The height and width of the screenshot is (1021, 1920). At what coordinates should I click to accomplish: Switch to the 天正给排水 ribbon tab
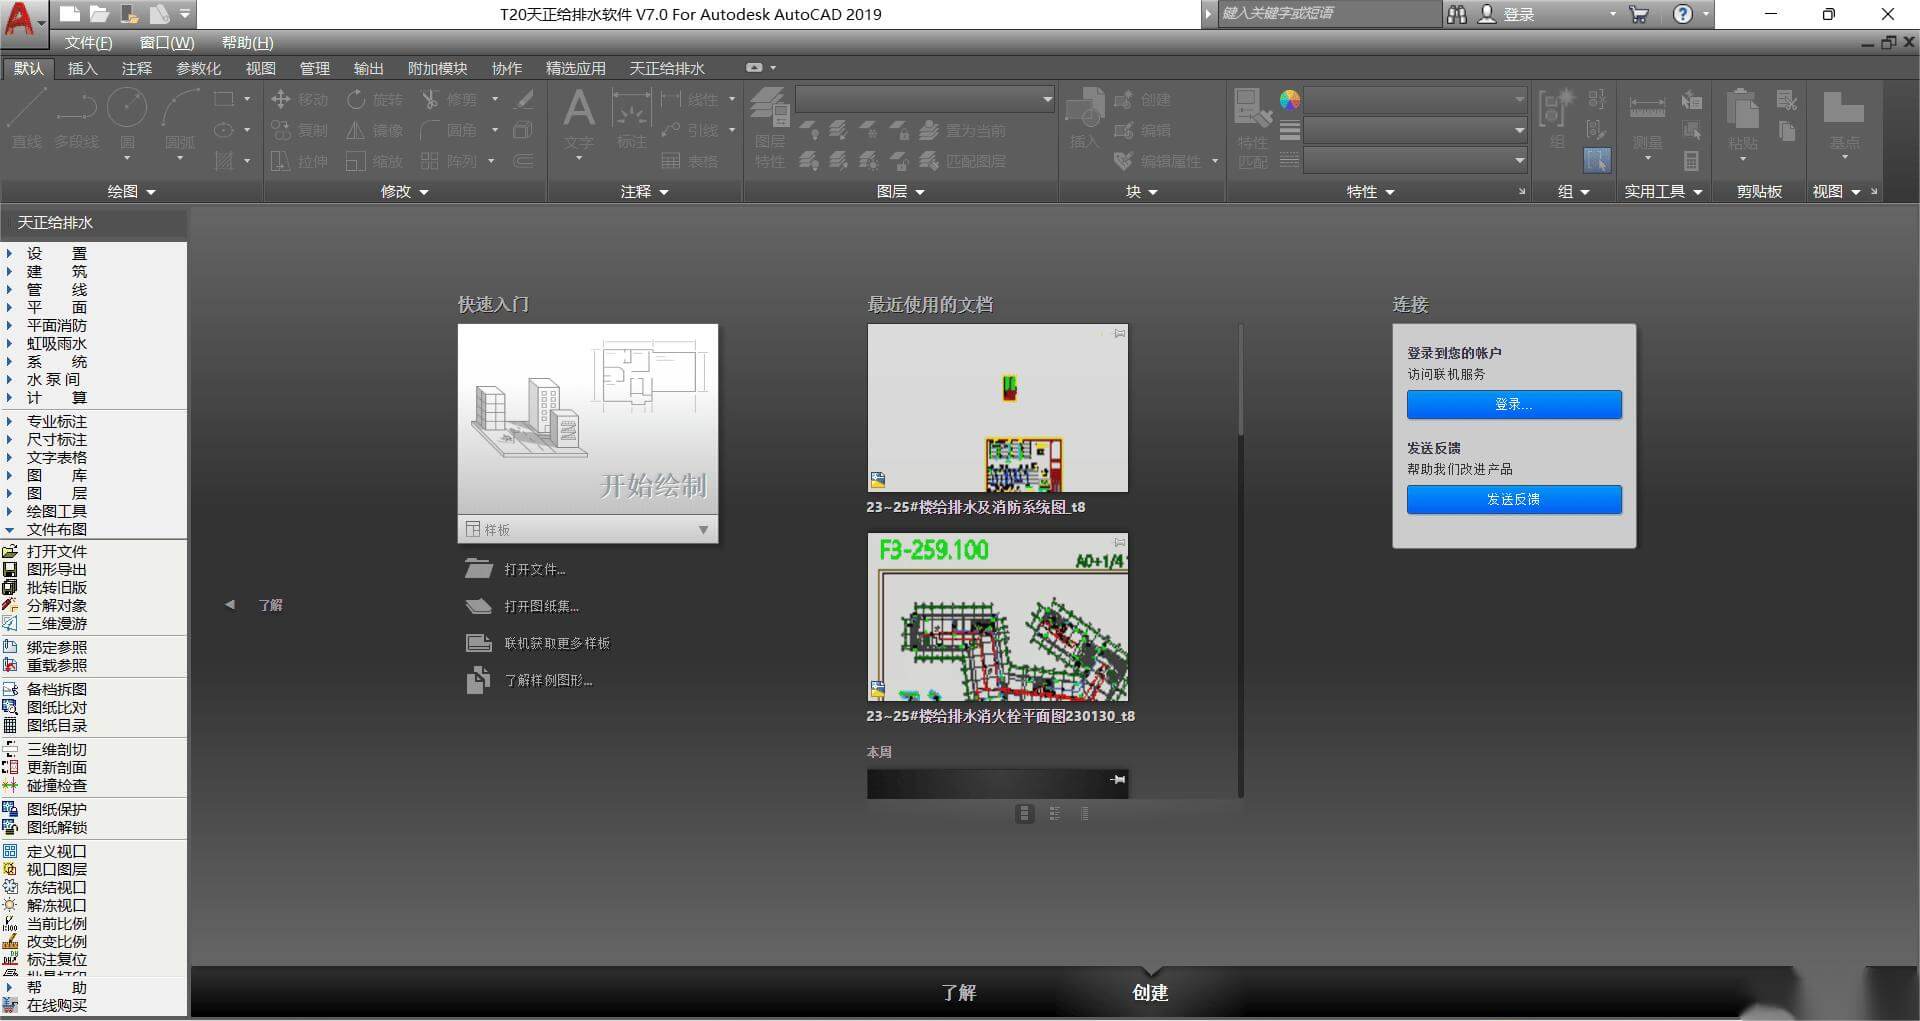coord(667,68)
